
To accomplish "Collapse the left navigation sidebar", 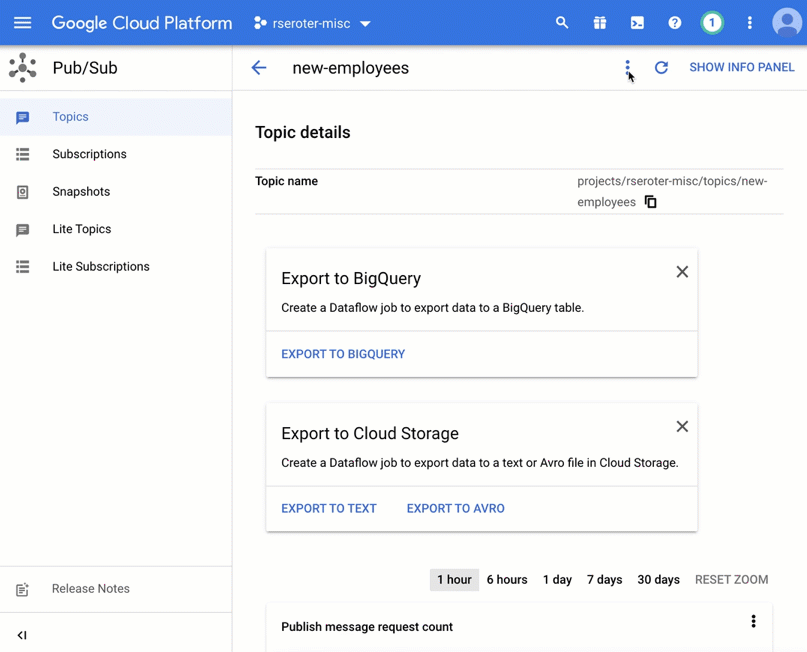I will [22, 635].
